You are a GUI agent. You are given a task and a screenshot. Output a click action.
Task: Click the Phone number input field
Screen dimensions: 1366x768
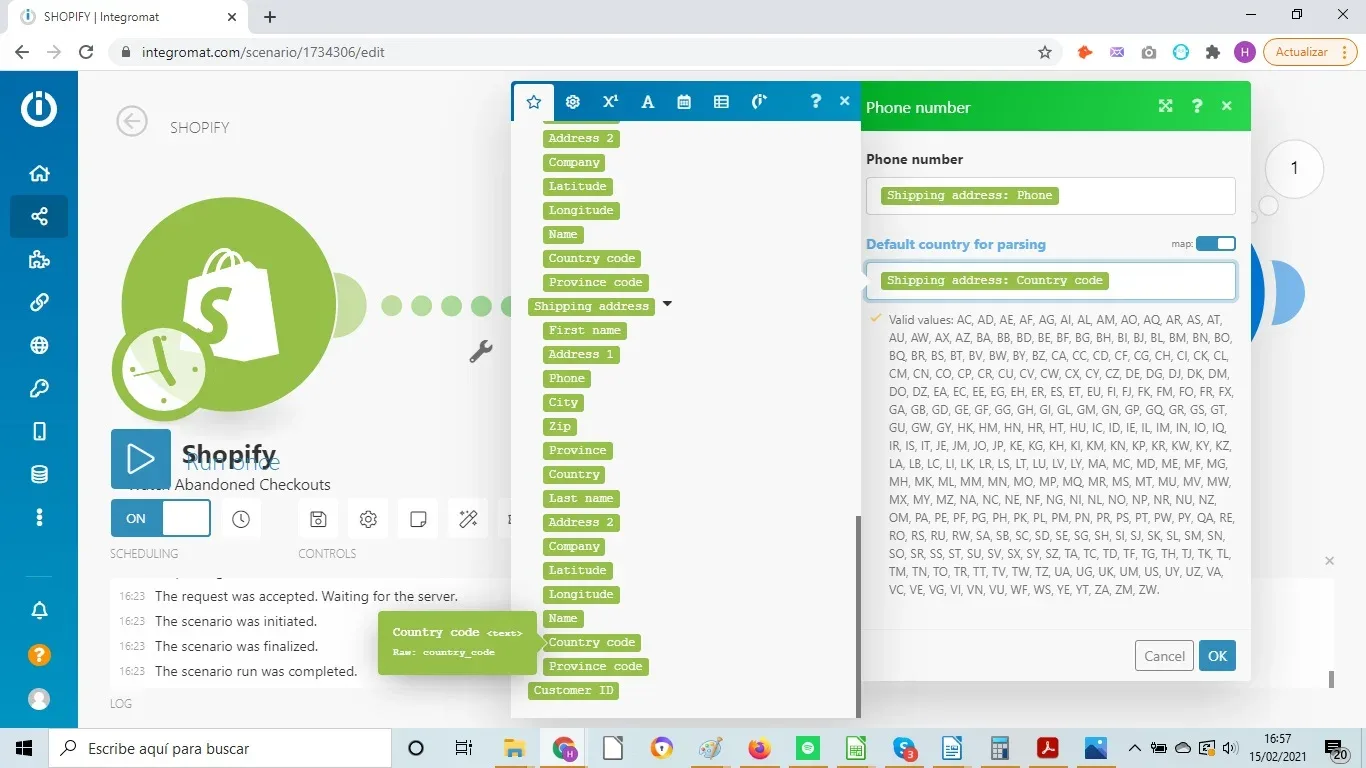1051,196
